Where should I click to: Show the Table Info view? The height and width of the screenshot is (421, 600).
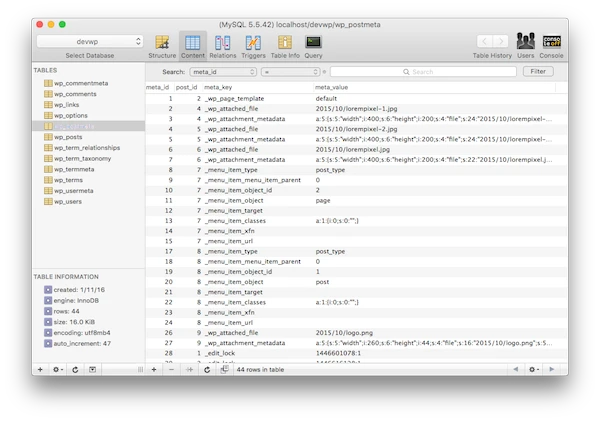[x=285, y=43]
